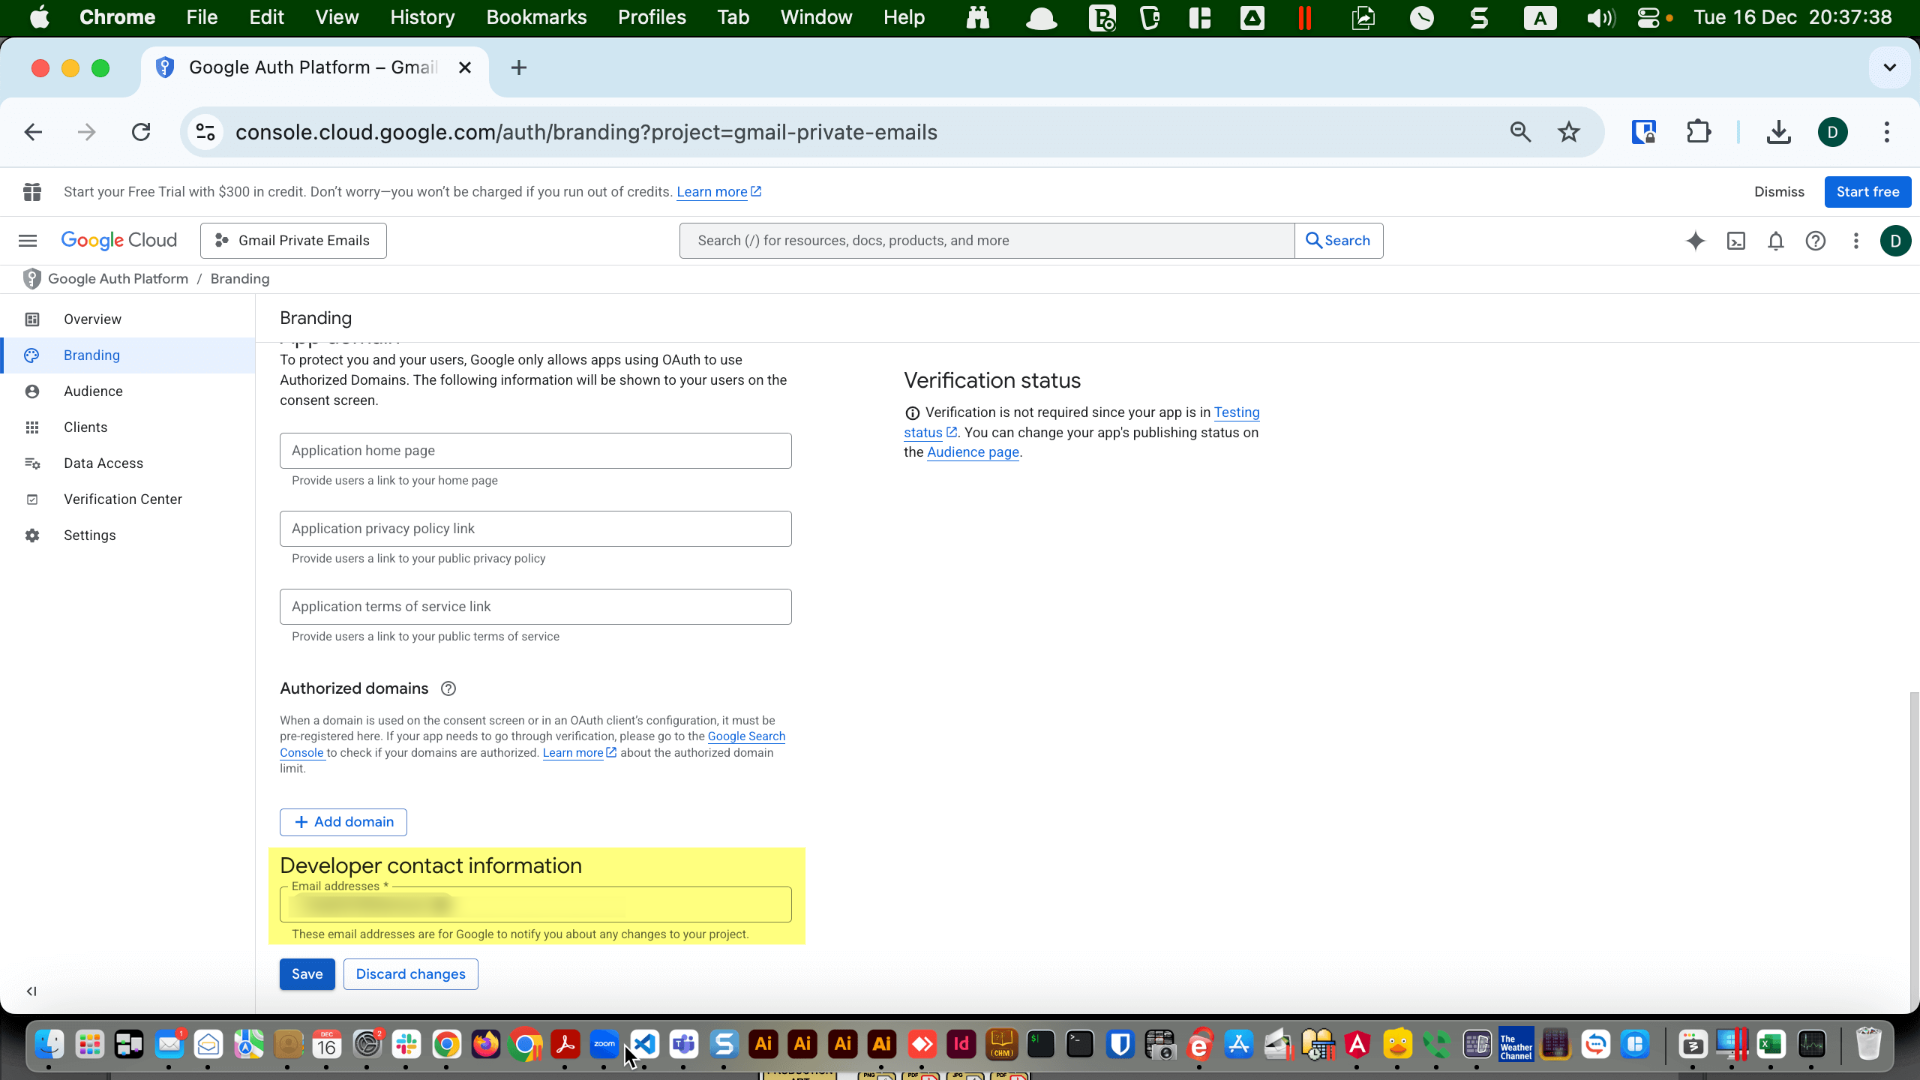The image size is (1920, 1080).
Task: Open the more options three-dot icon
Action: pyautogui.click(x=1857, y=240)
